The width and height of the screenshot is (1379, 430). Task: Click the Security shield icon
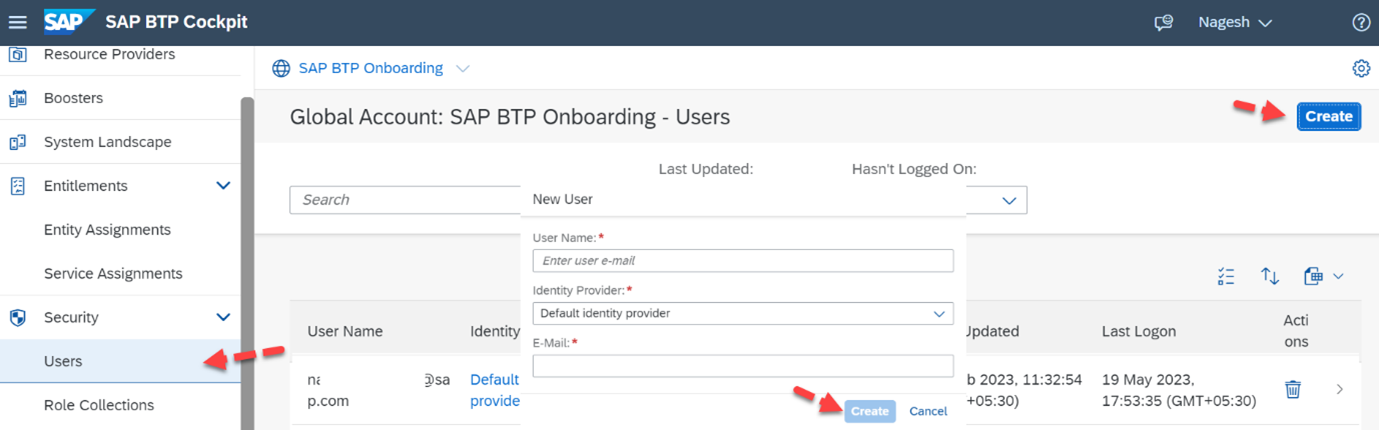[x=17, y=317]
